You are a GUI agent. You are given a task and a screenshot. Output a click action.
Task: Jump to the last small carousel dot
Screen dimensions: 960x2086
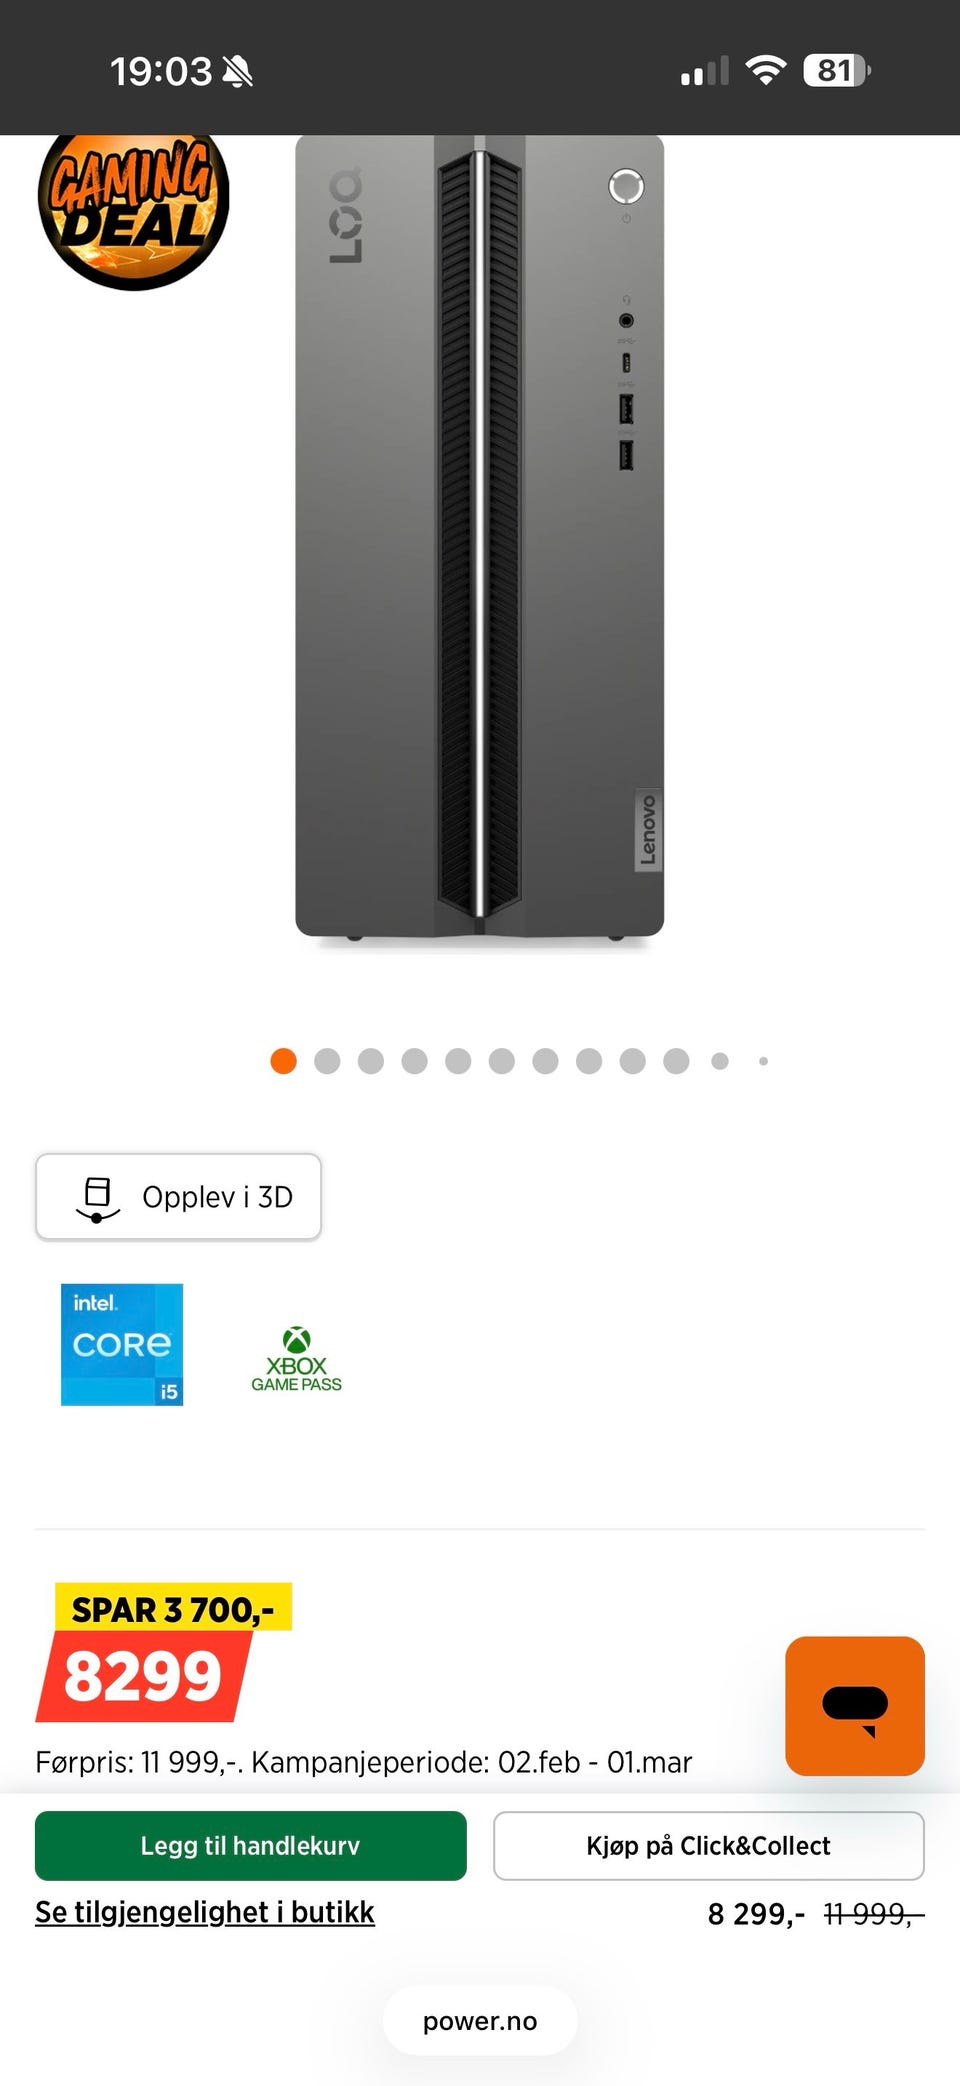tap(763, 1061)
